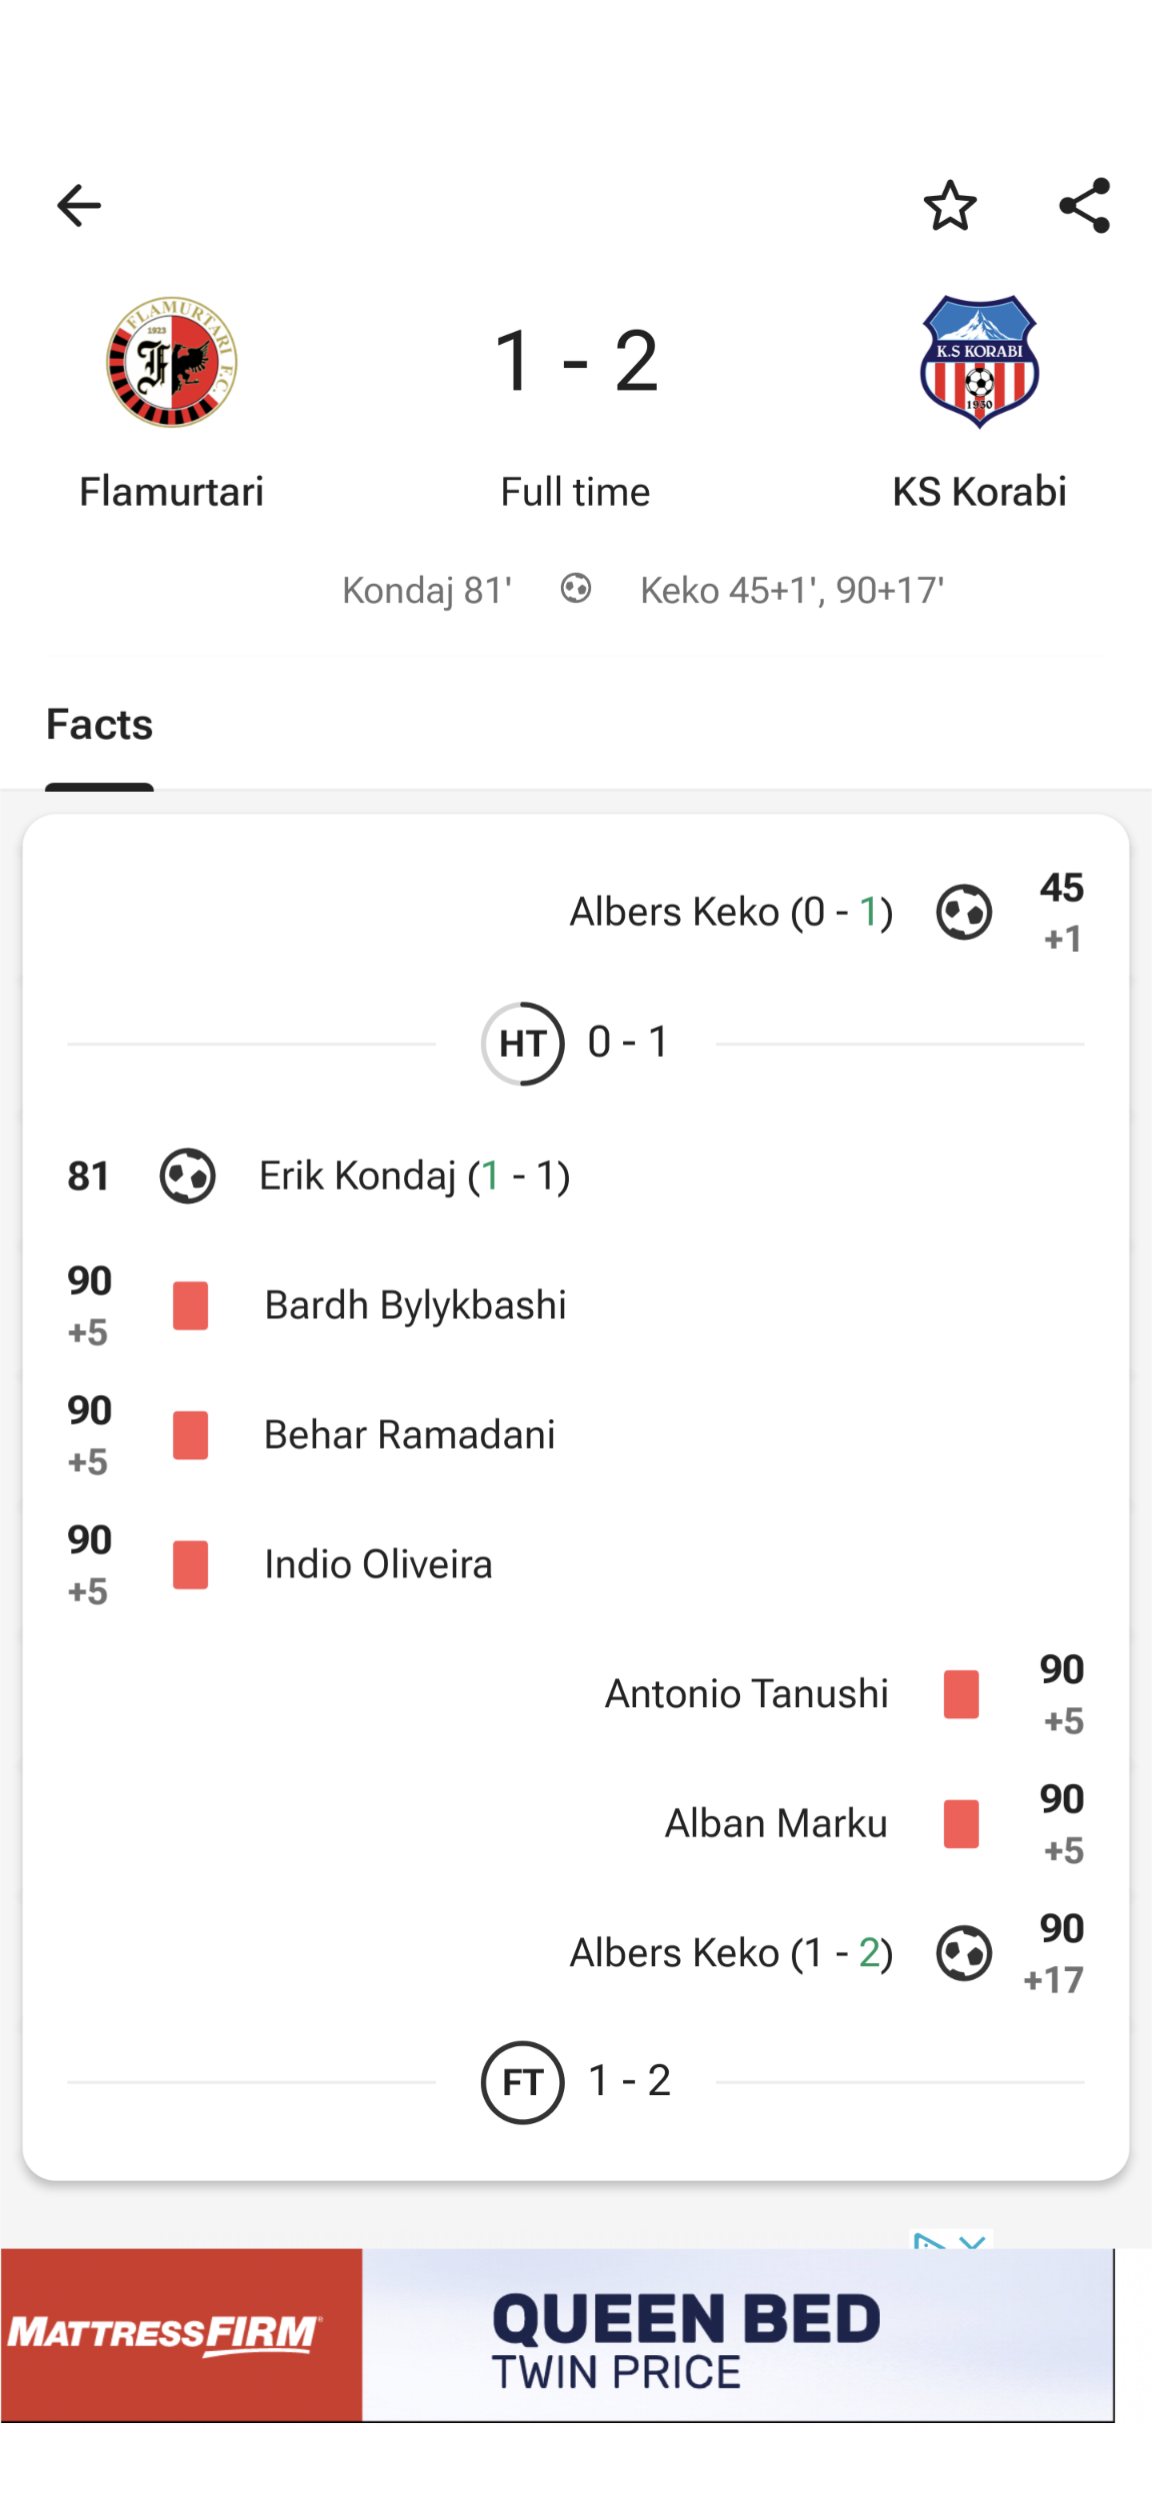1152x2495 pixels.
Task: Open player Alban Marku
Action: [x=776, y=1824]
